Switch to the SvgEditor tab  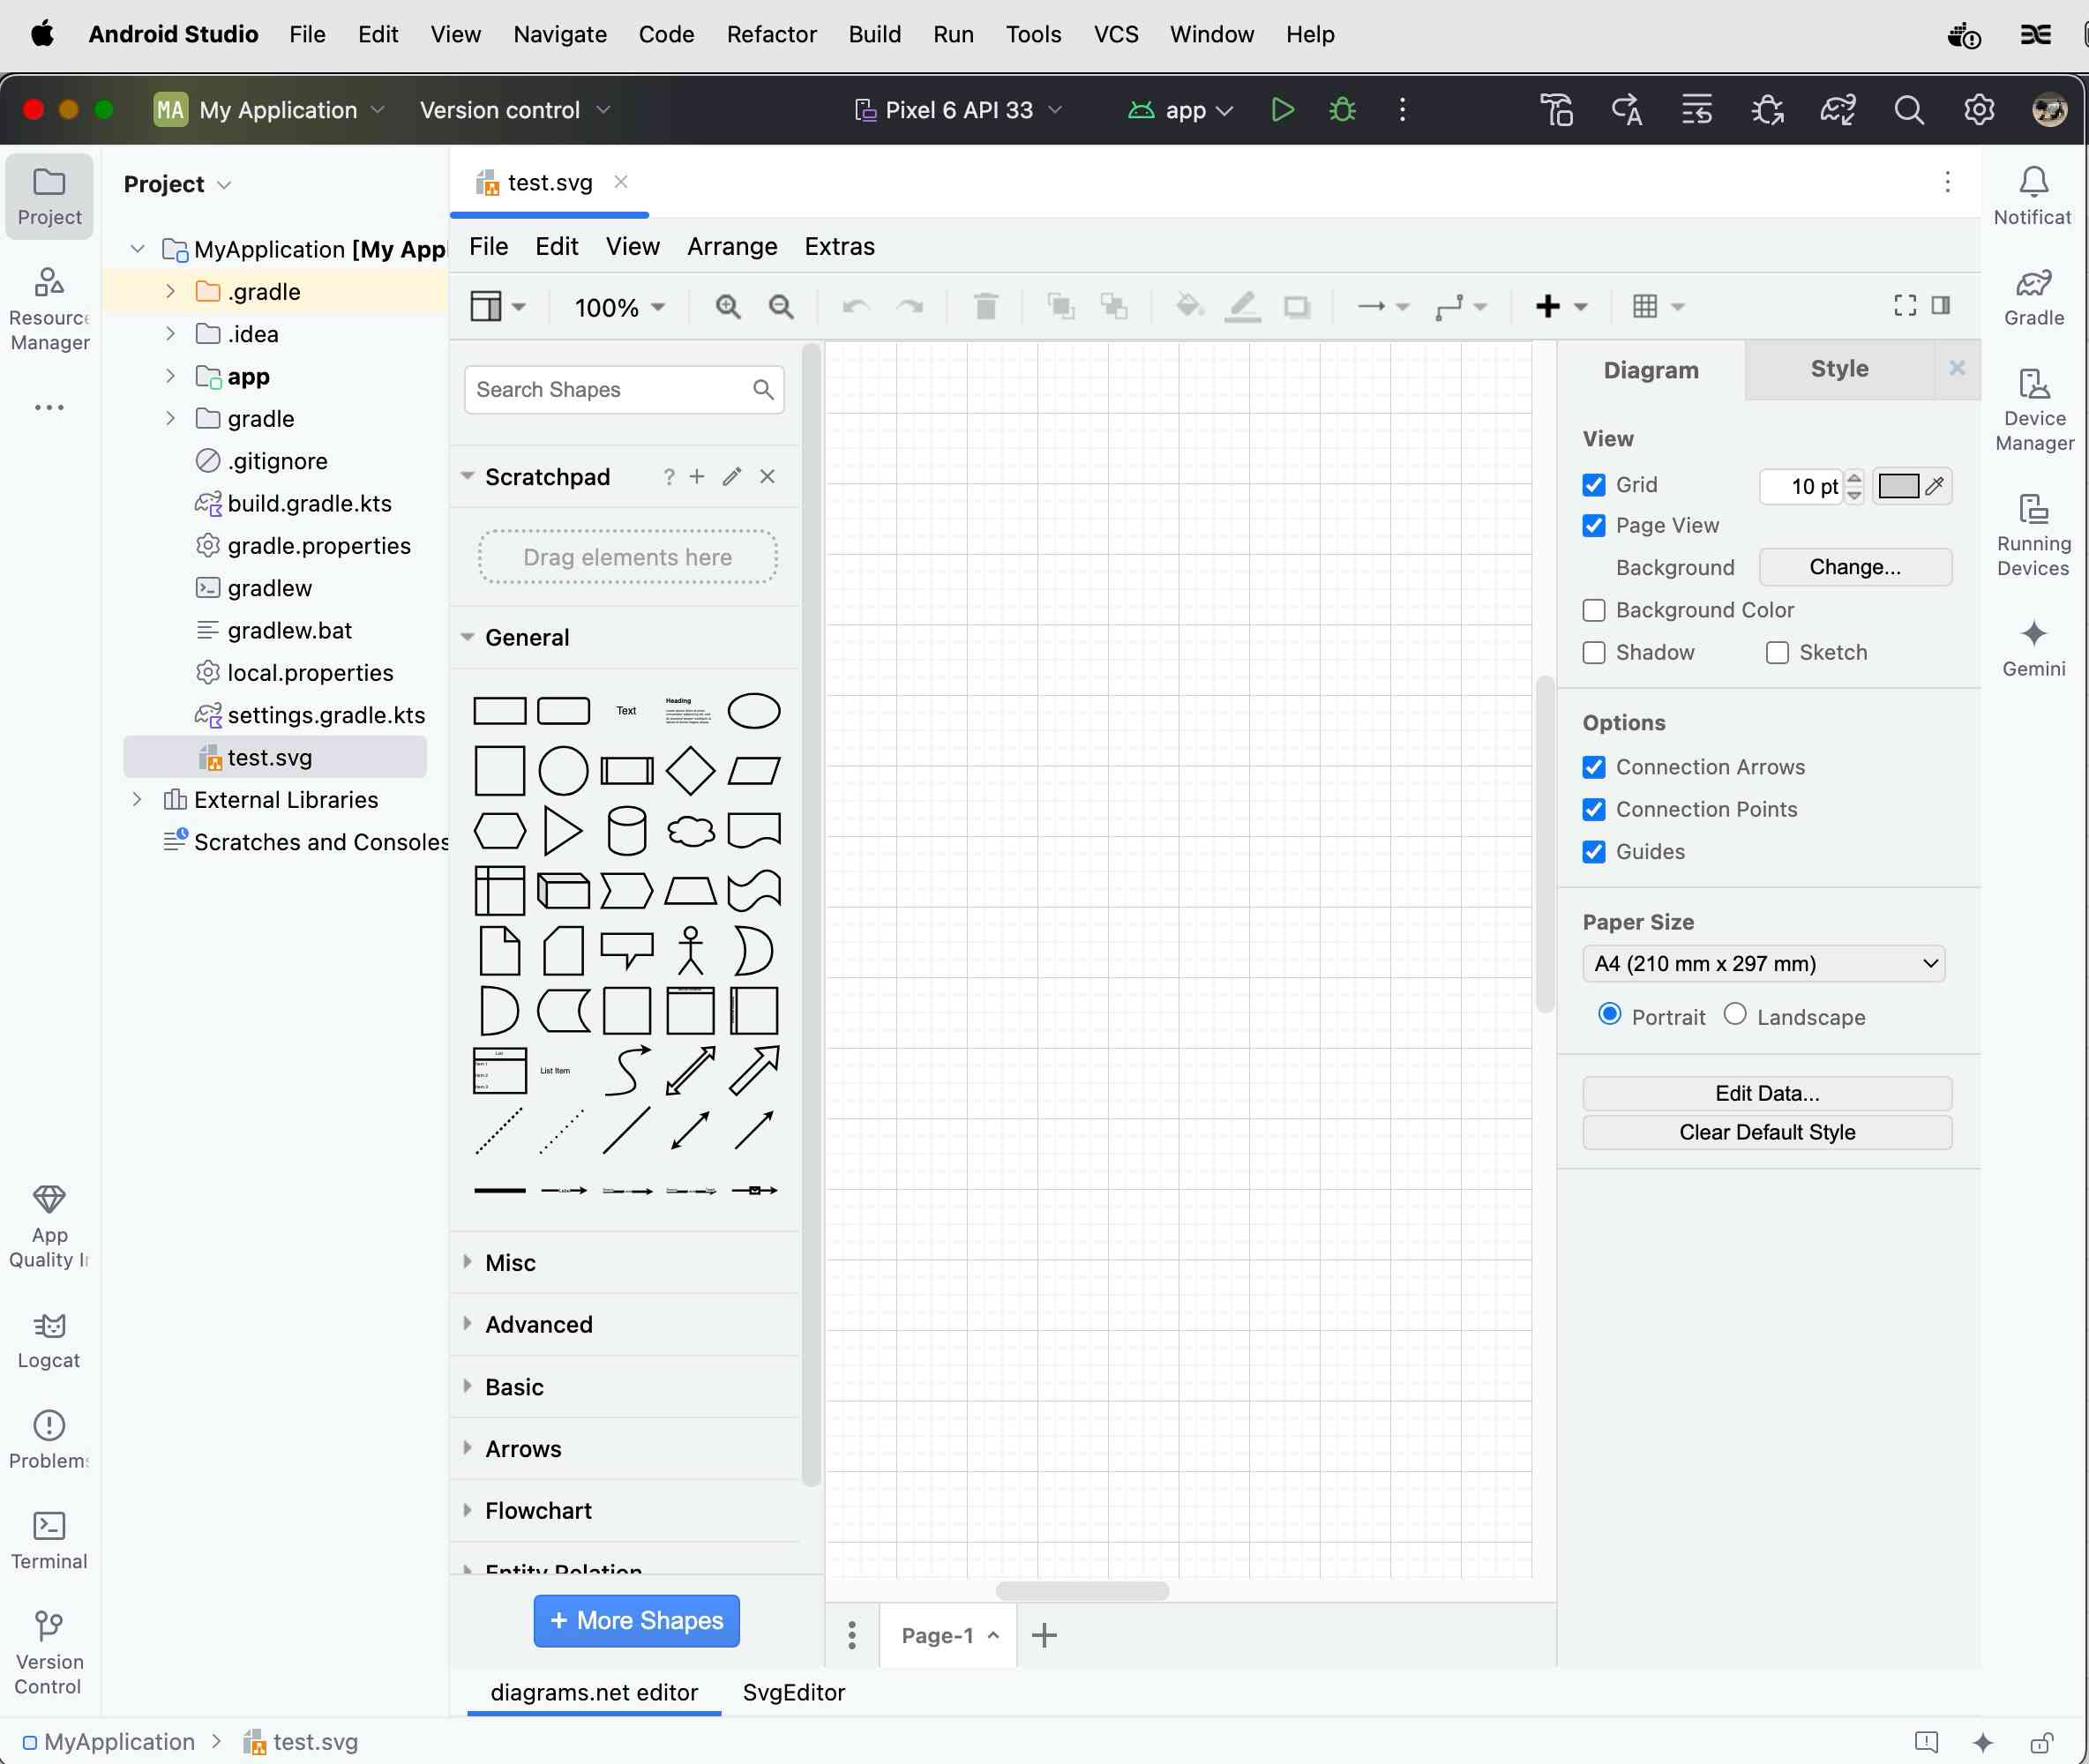(x=793, y=1692)
